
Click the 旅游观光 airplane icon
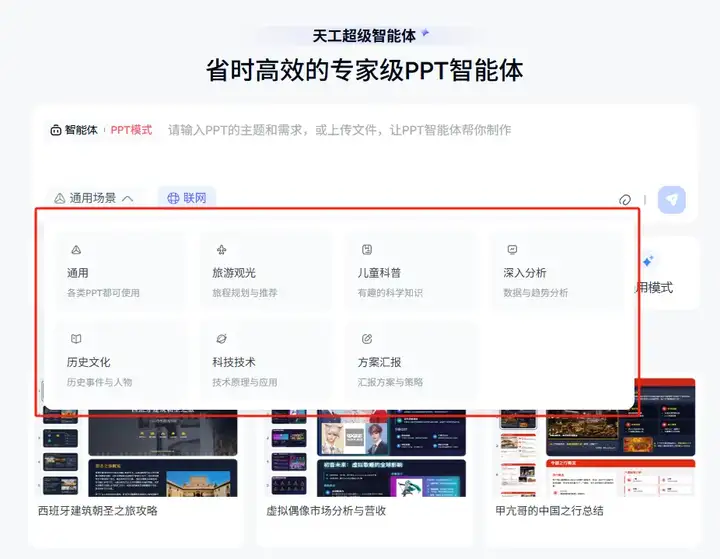click(x=221, y=250)
